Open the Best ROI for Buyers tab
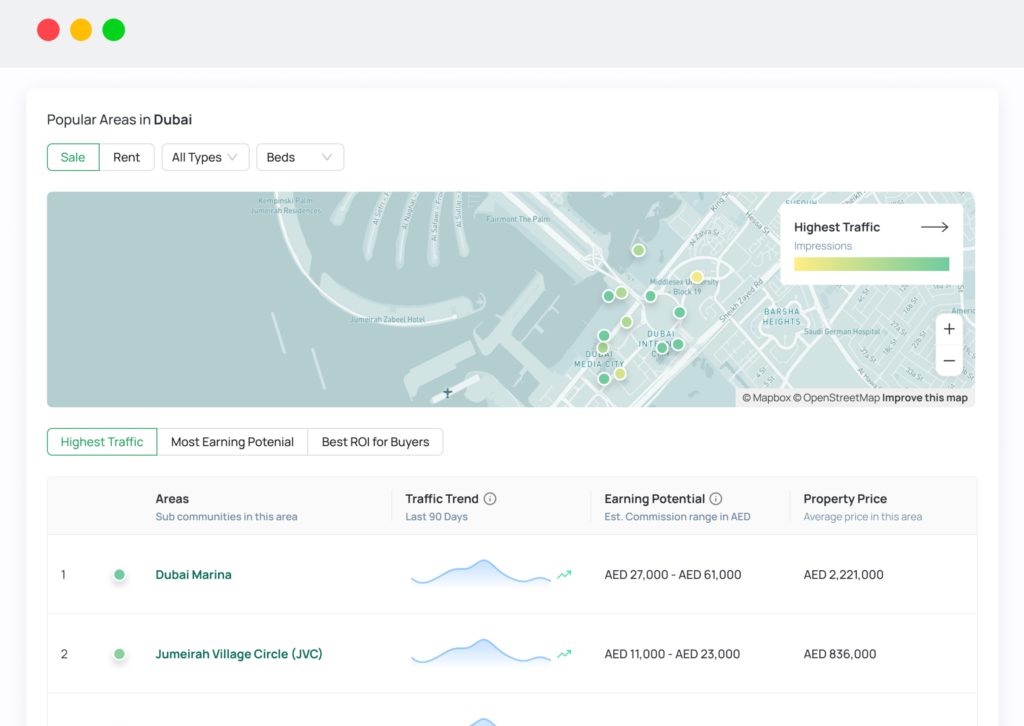This screenshot has height=726, width=1024. coord(375,442)
